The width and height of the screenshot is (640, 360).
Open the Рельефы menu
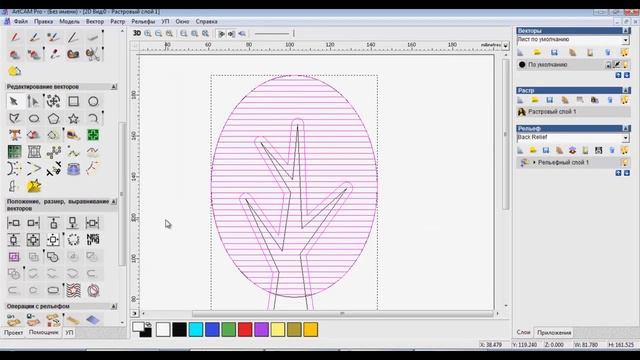pos(143,21)
